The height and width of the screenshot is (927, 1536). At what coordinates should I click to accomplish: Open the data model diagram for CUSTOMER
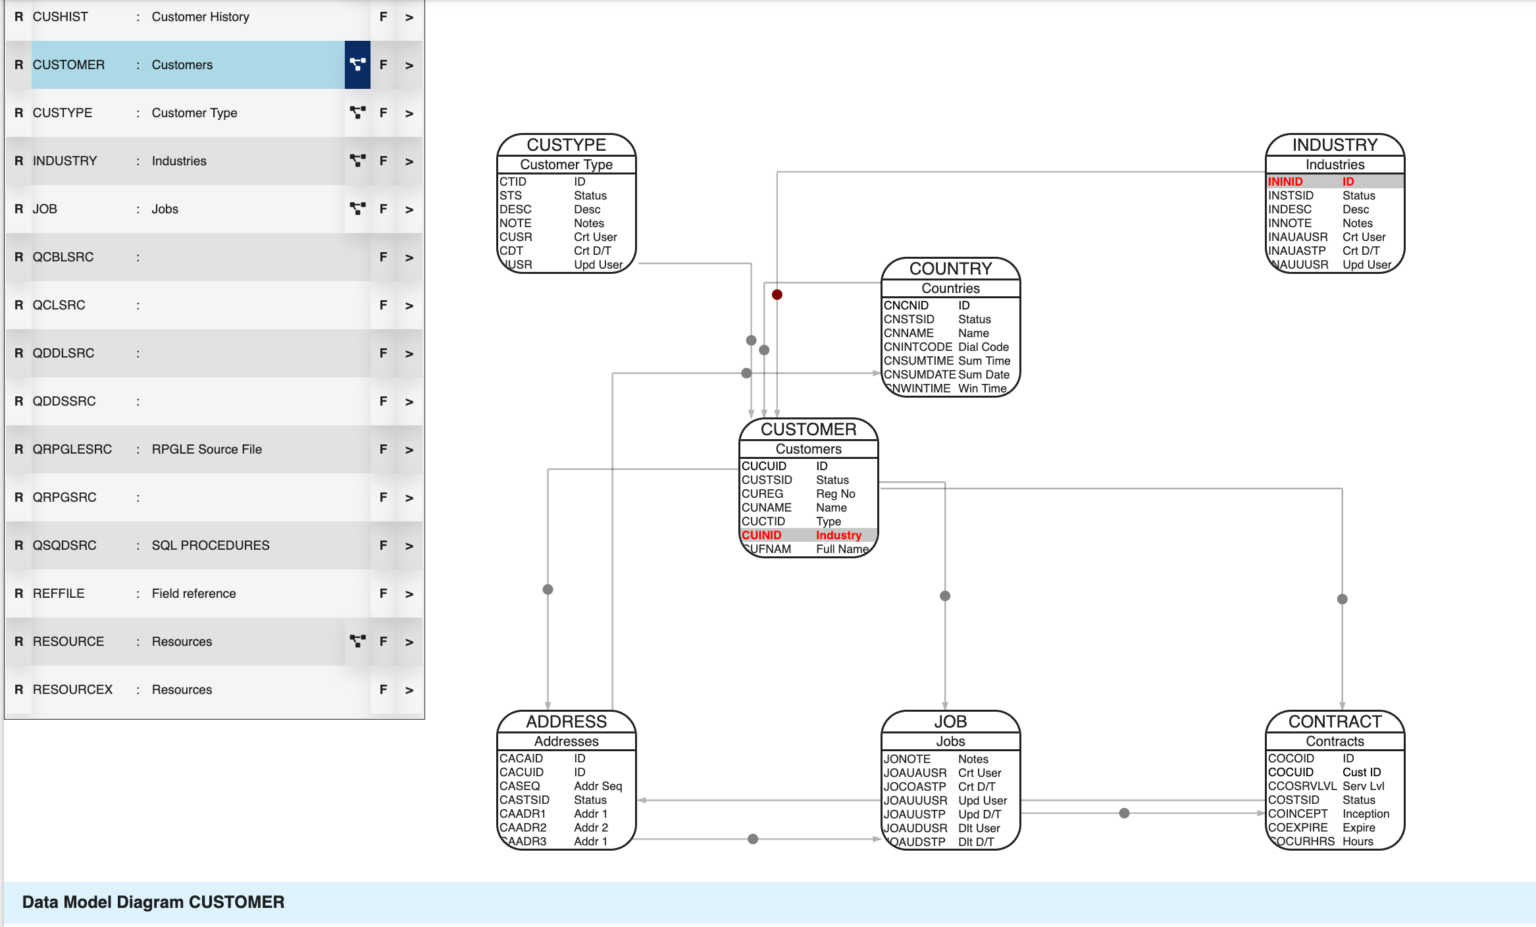point(357,64)
